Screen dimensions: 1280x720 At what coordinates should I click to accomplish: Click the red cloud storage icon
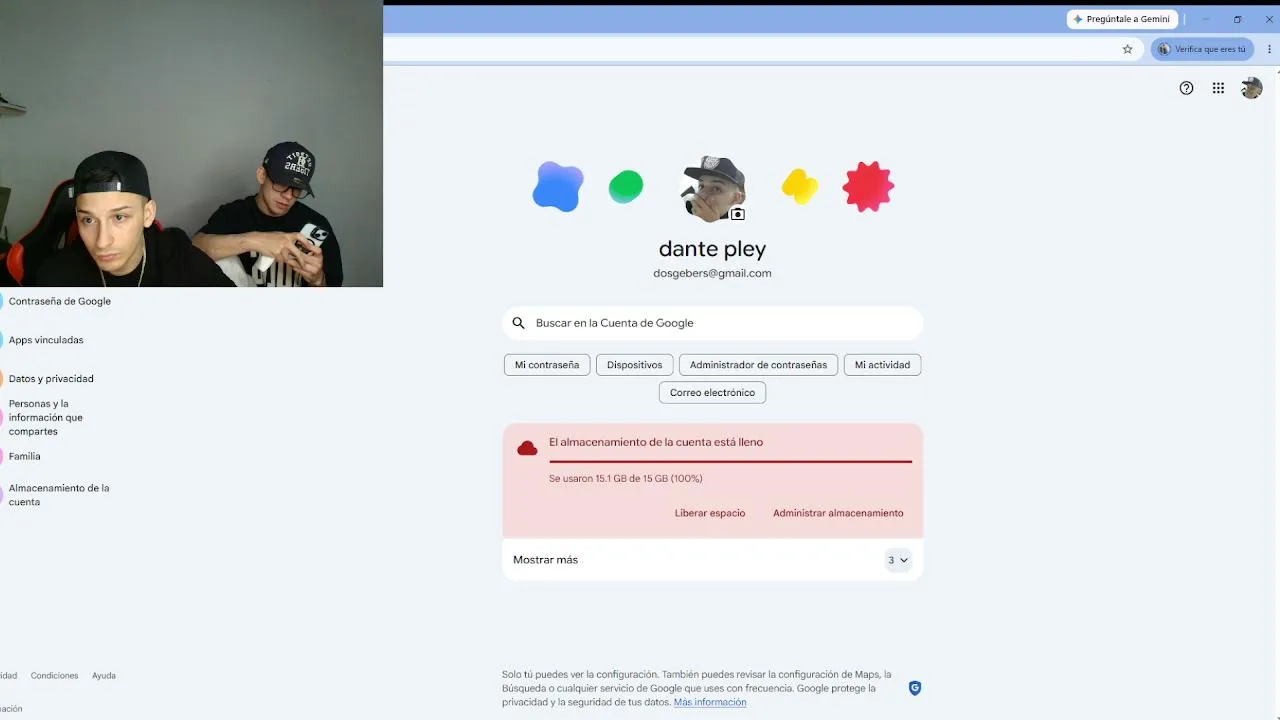[x=527, y=448]
